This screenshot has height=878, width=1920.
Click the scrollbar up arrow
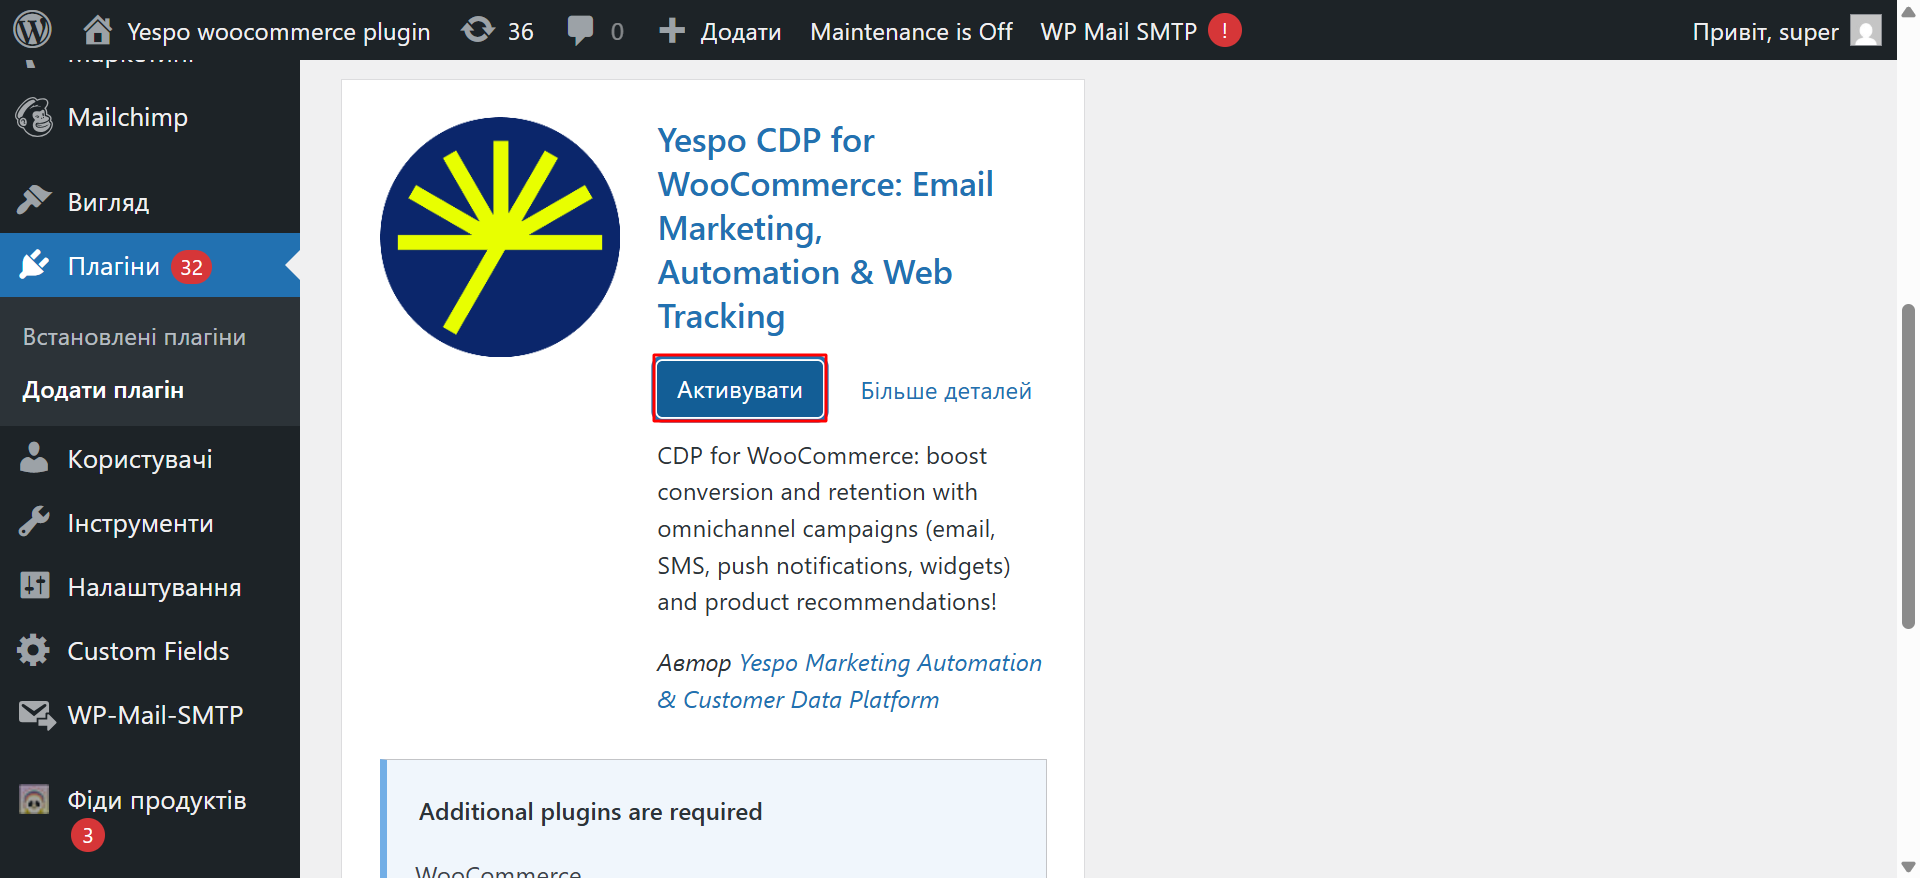(1908, 11)
